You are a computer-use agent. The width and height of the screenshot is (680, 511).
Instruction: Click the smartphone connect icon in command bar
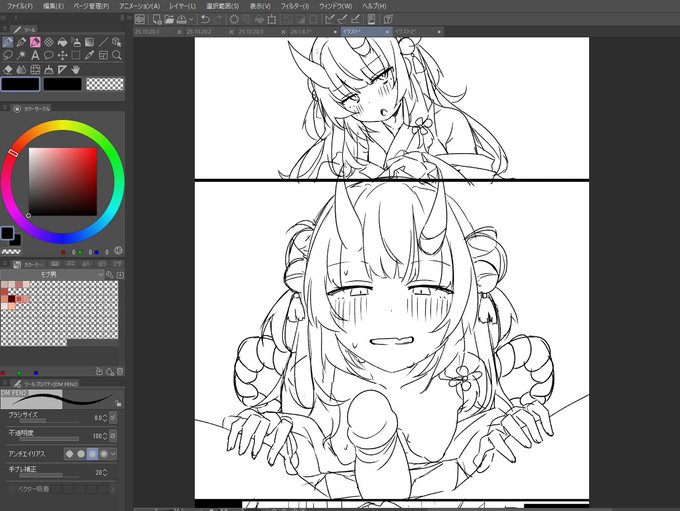click(x=371, y=19)
